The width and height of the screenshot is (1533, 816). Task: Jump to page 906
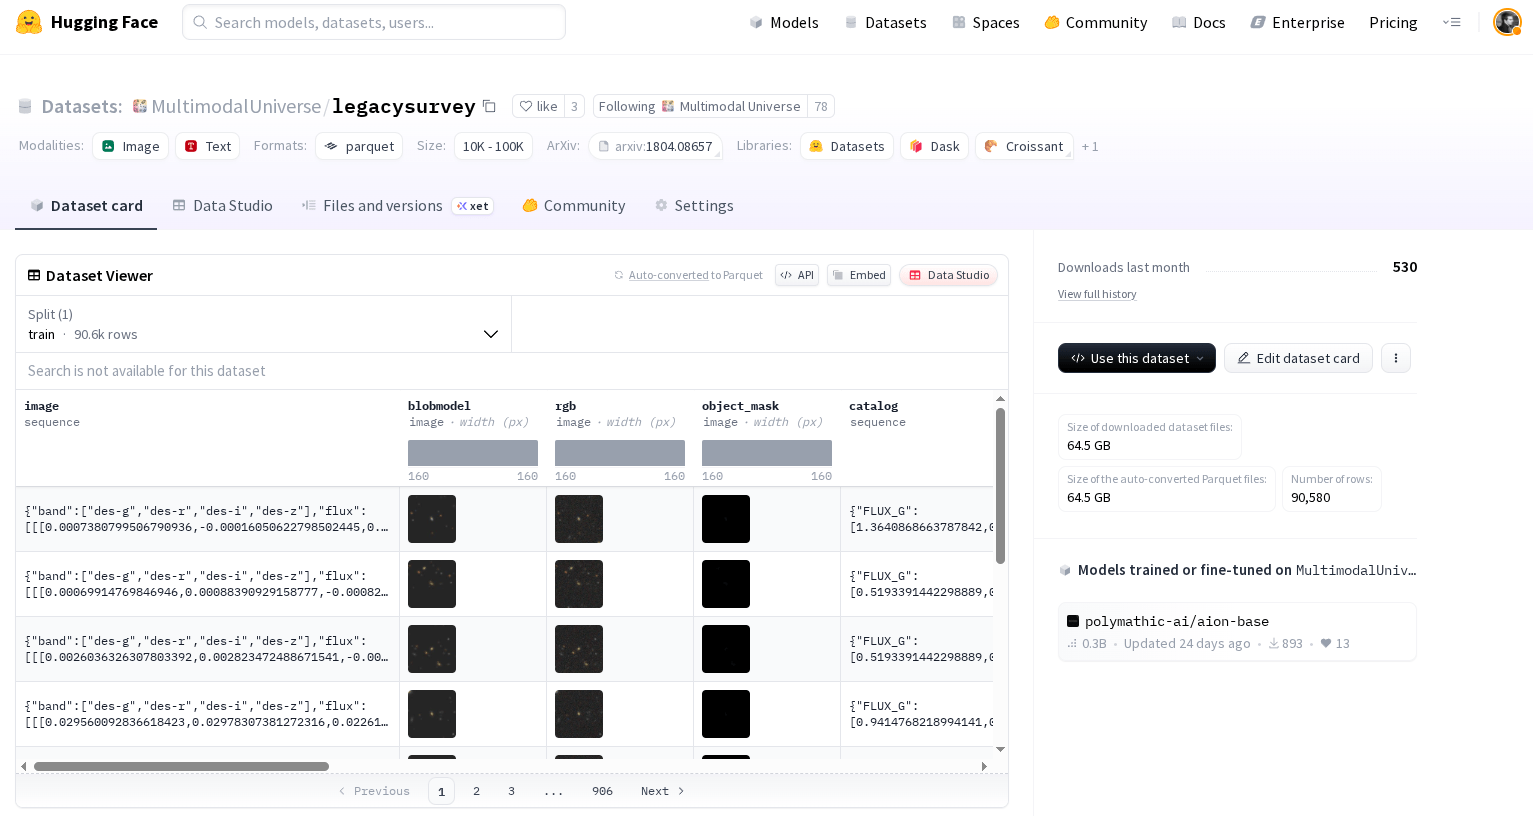[602, 791]
